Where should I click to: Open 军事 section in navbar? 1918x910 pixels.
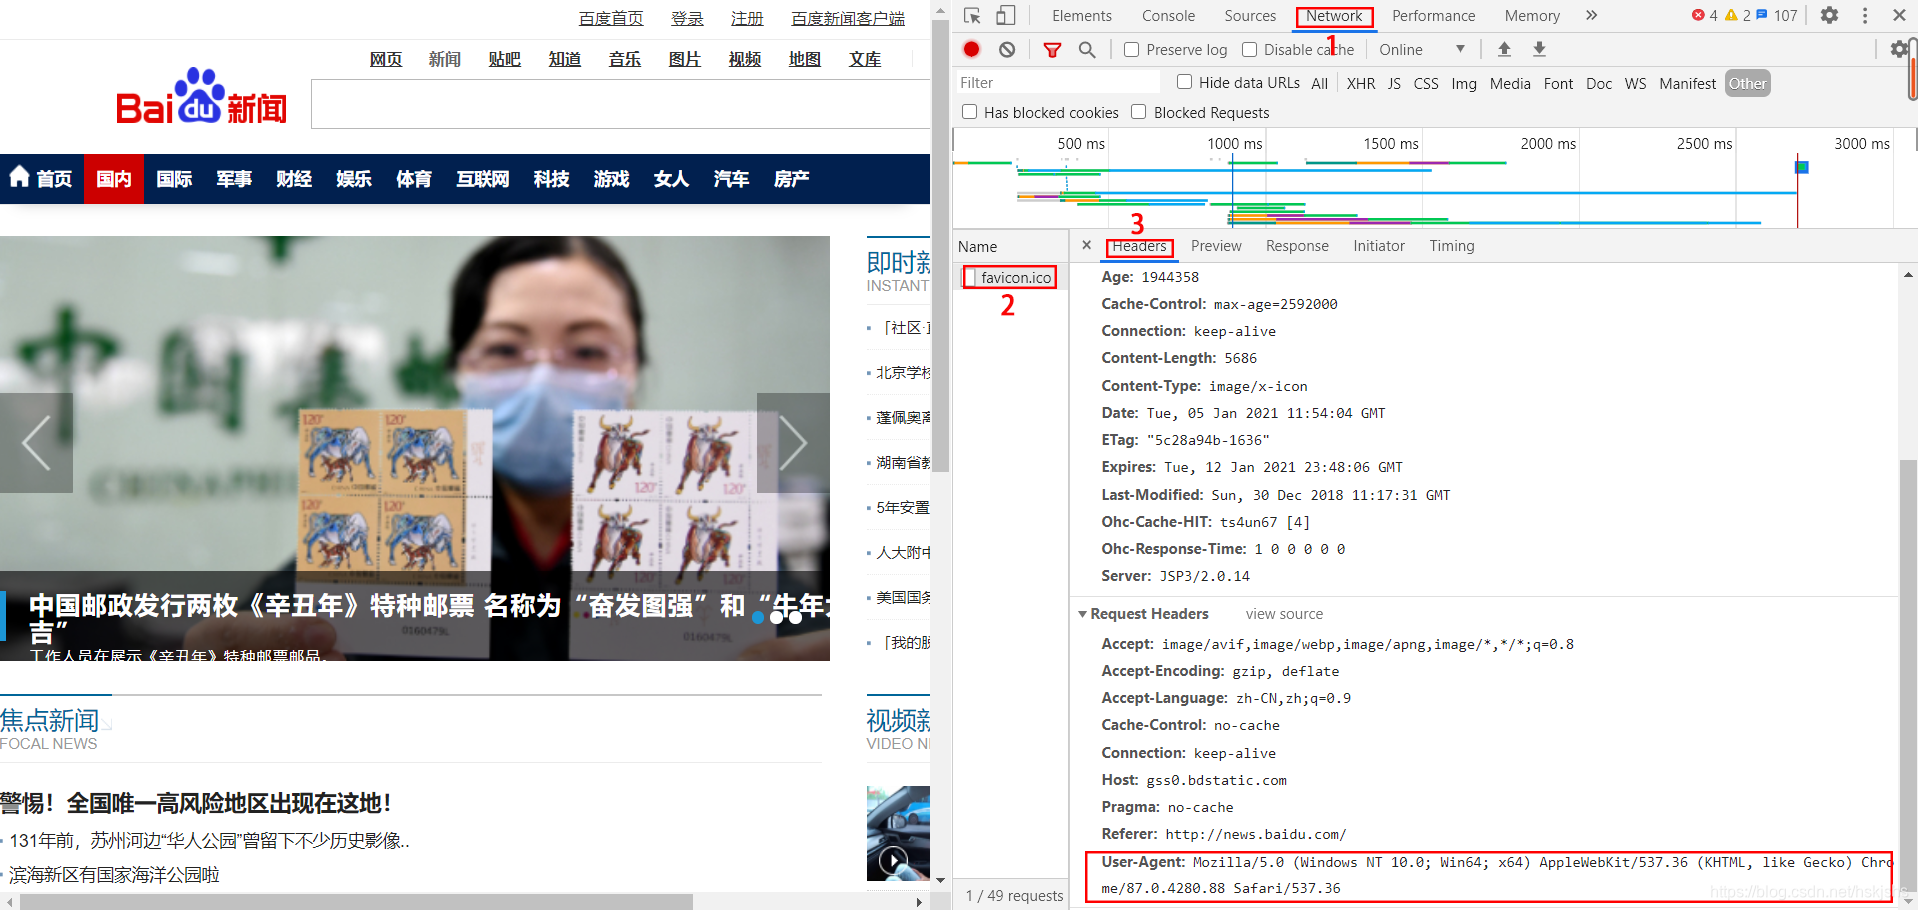point(234,178)
